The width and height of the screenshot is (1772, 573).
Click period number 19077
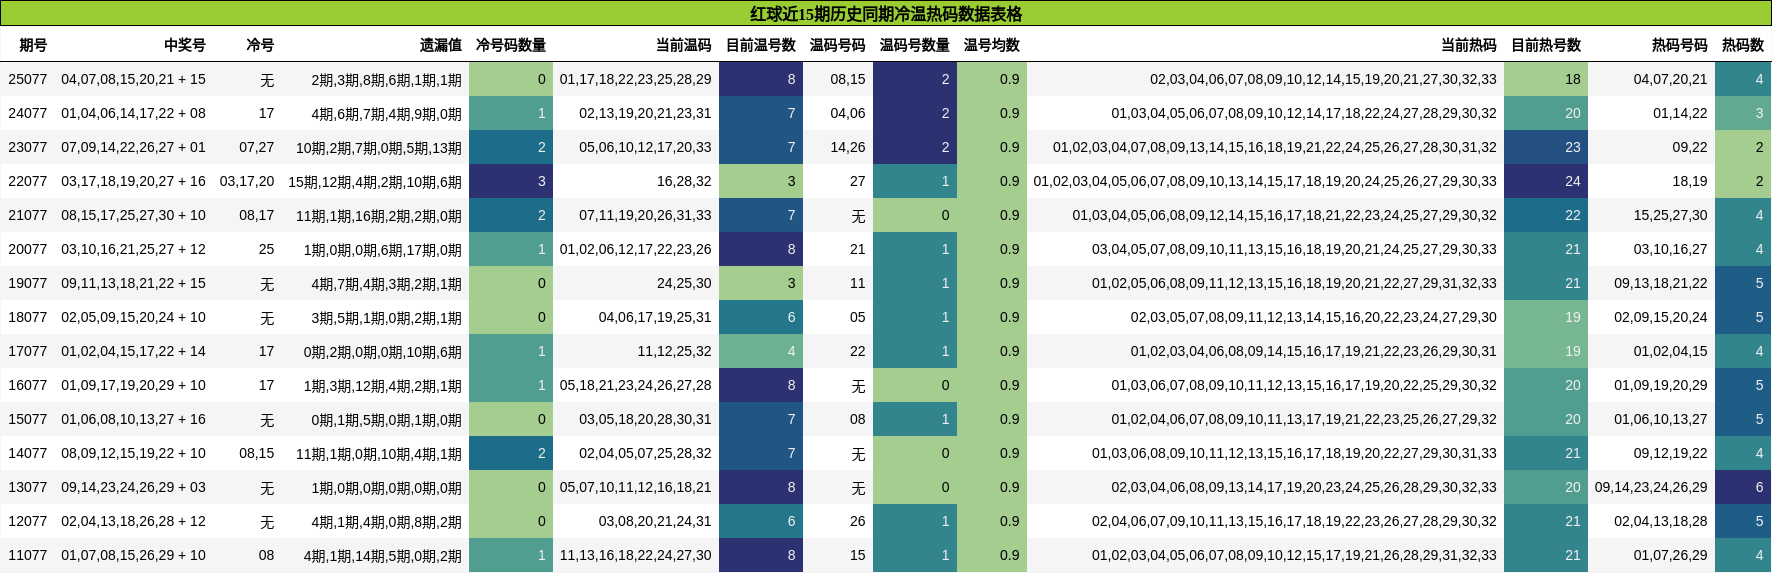point(28,283)
